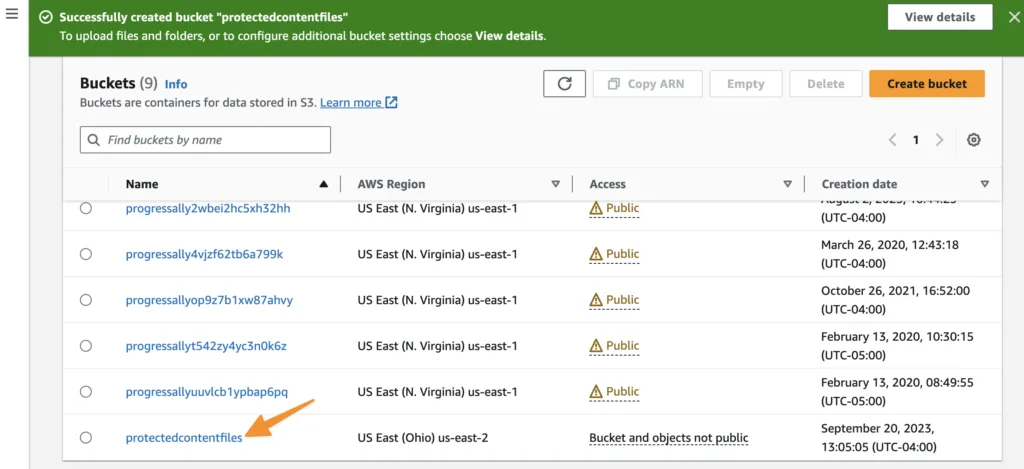Open bucket progressallyop9z7b1xw87ahvy
This screenshot has width=1024, height=469.
[x=209, y=300]
